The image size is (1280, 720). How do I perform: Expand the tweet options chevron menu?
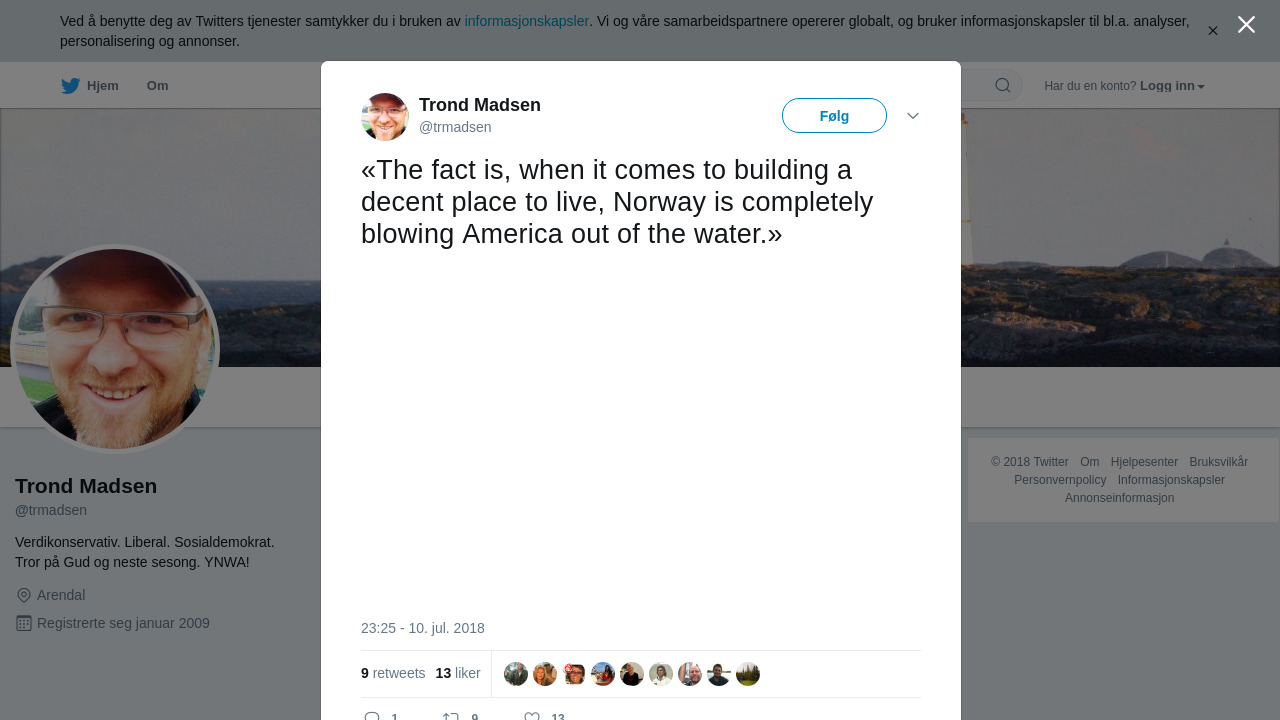[x=913, y=116]
